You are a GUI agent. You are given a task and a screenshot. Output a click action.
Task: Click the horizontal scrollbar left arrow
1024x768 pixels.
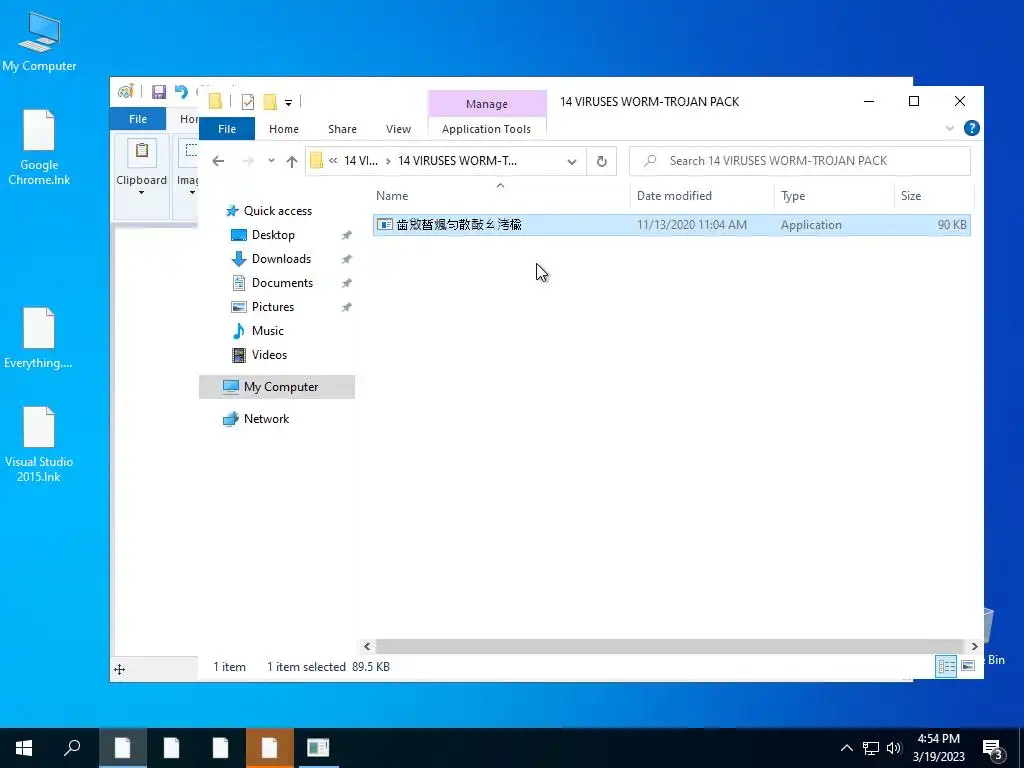[x=367, y=647]
